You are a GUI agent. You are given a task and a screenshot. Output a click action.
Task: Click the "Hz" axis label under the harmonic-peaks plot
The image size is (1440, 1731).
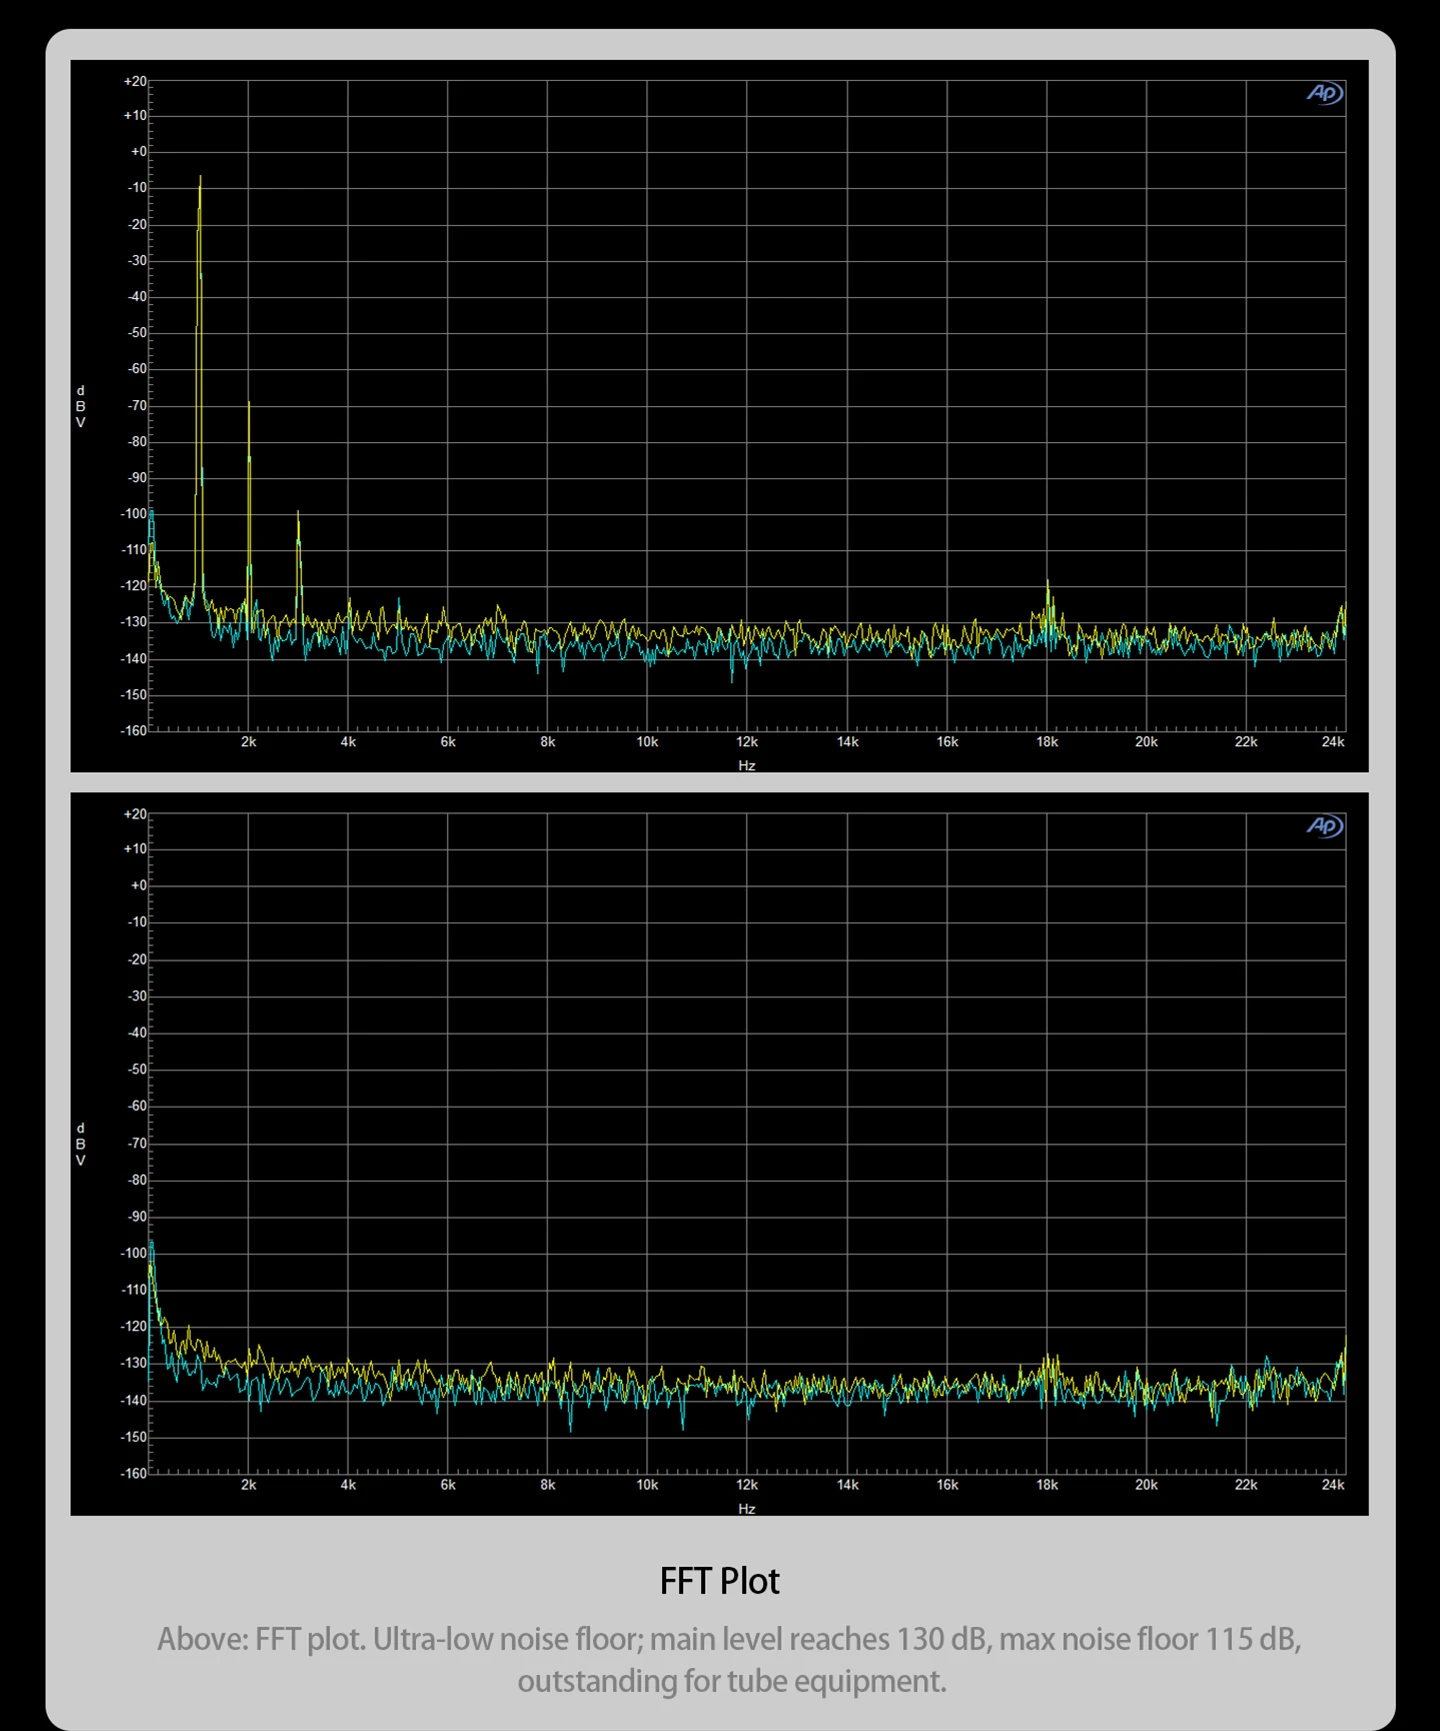pos(747,765)
